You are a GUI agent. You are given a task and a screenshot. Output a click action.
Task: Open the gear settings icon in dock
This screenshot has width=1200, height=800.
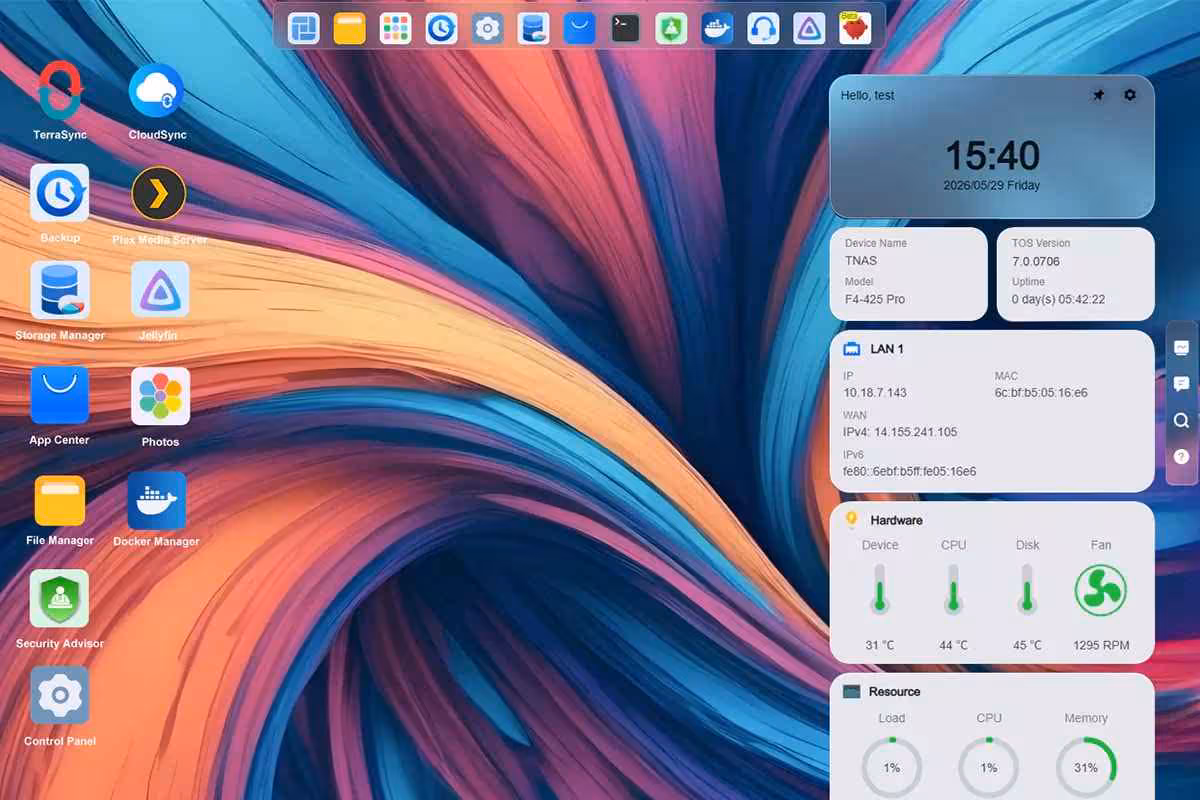(x=487, y=28)
